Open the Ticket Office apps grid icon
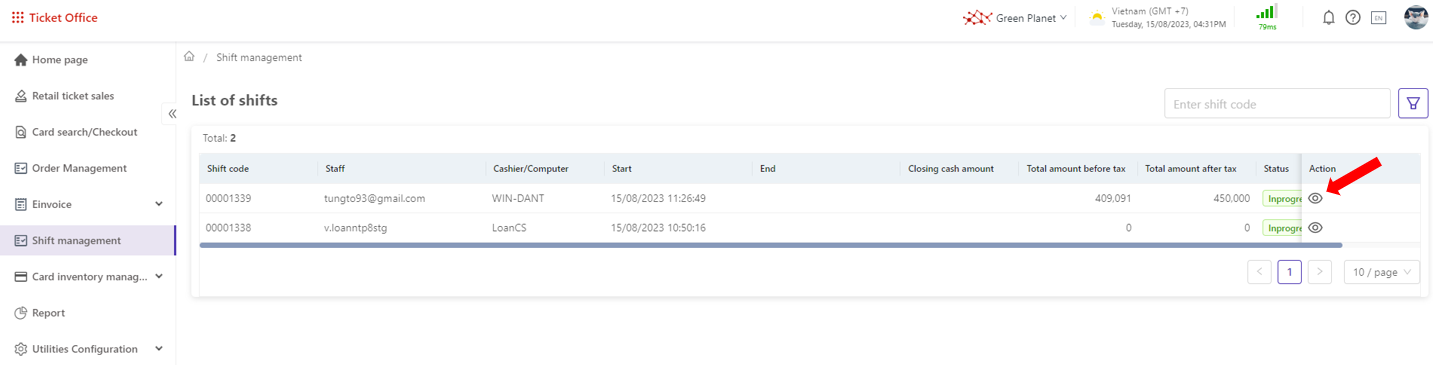 [x=18, y=18]
